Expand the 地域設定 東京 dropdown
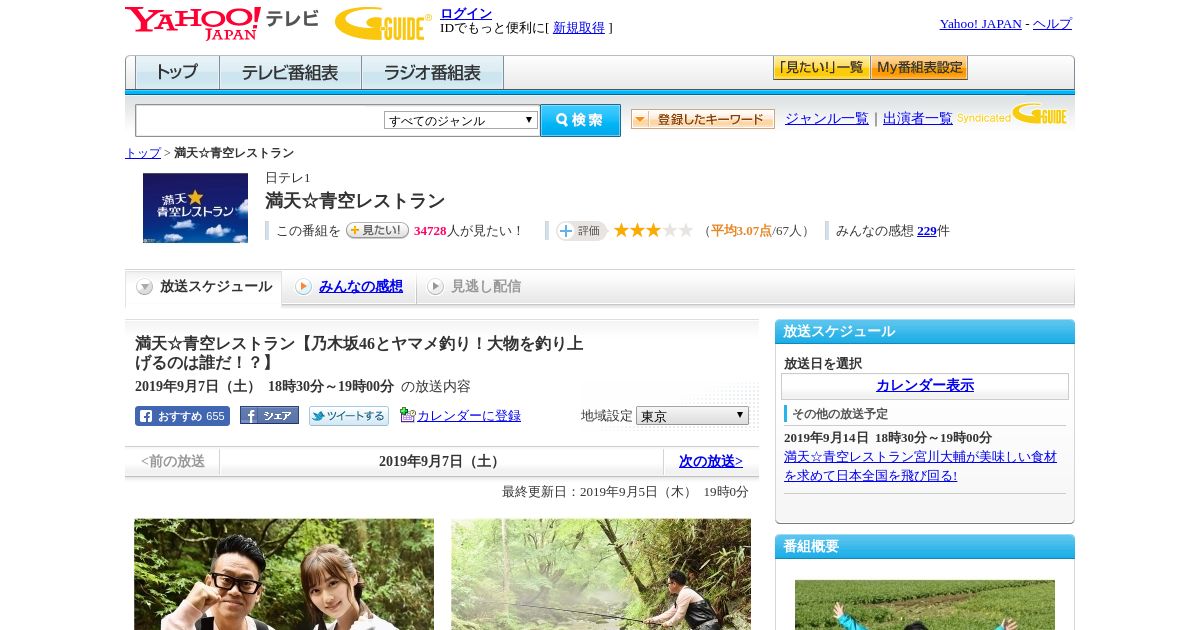Viewport: 1200px width, 630px height. [692, 415]
